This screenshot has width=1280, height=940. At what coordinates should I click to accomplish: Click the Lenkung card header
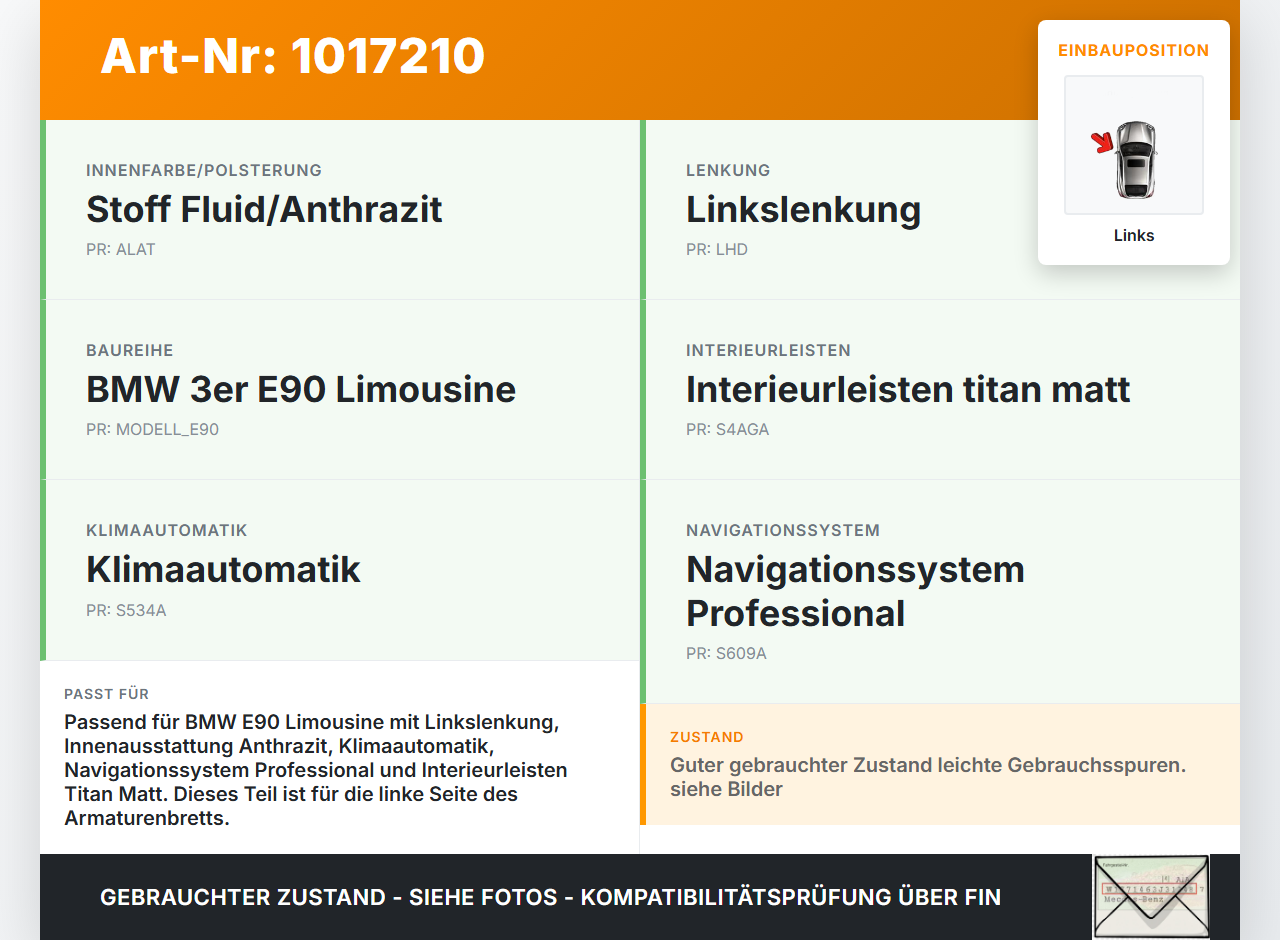click(727, 170)
